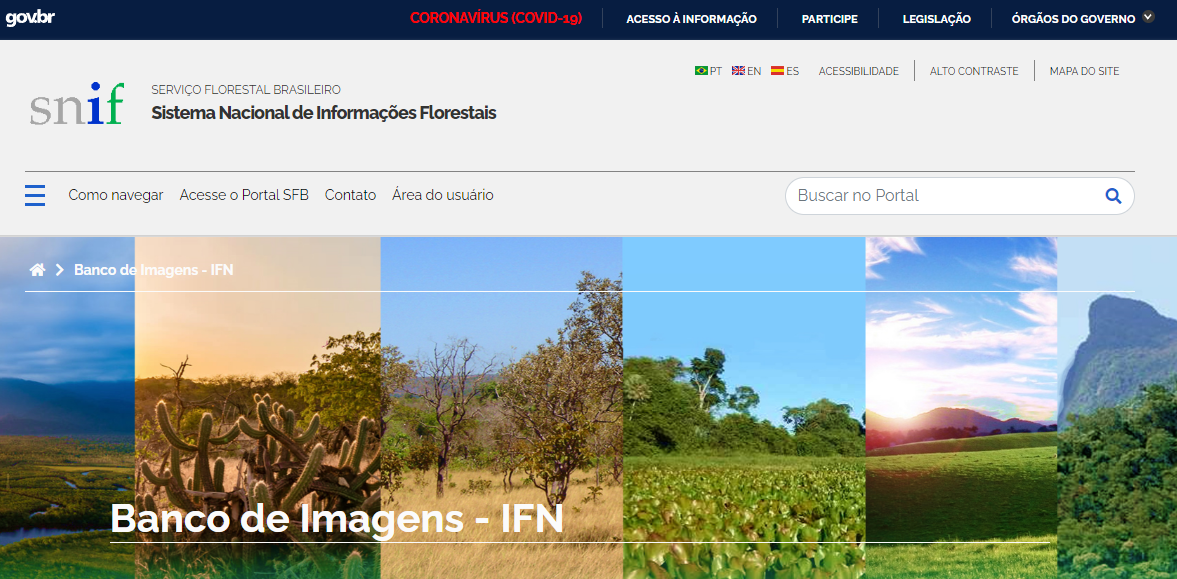Screen dimensions: 1177x579
Task: Open Acesso à Informação menu
Action: click(x=691, y=20)
